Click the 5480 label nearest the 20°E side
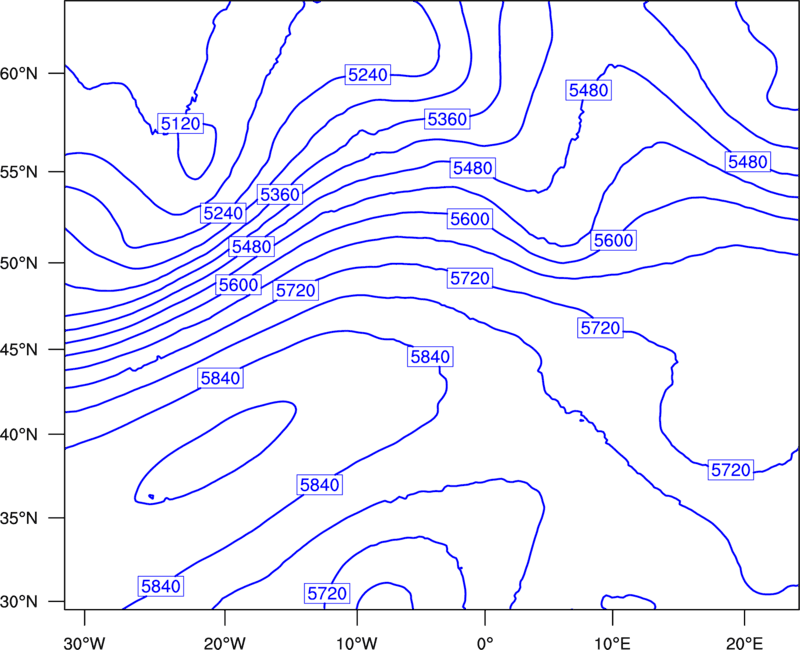 pos(747,162)
